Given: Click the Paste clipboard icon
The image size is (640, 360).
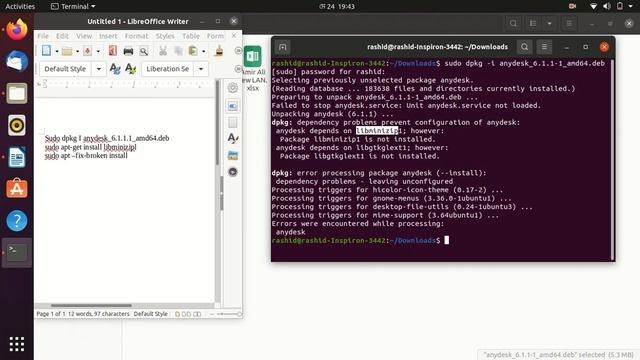Looking at the screenshot, I should pos(193,51).
